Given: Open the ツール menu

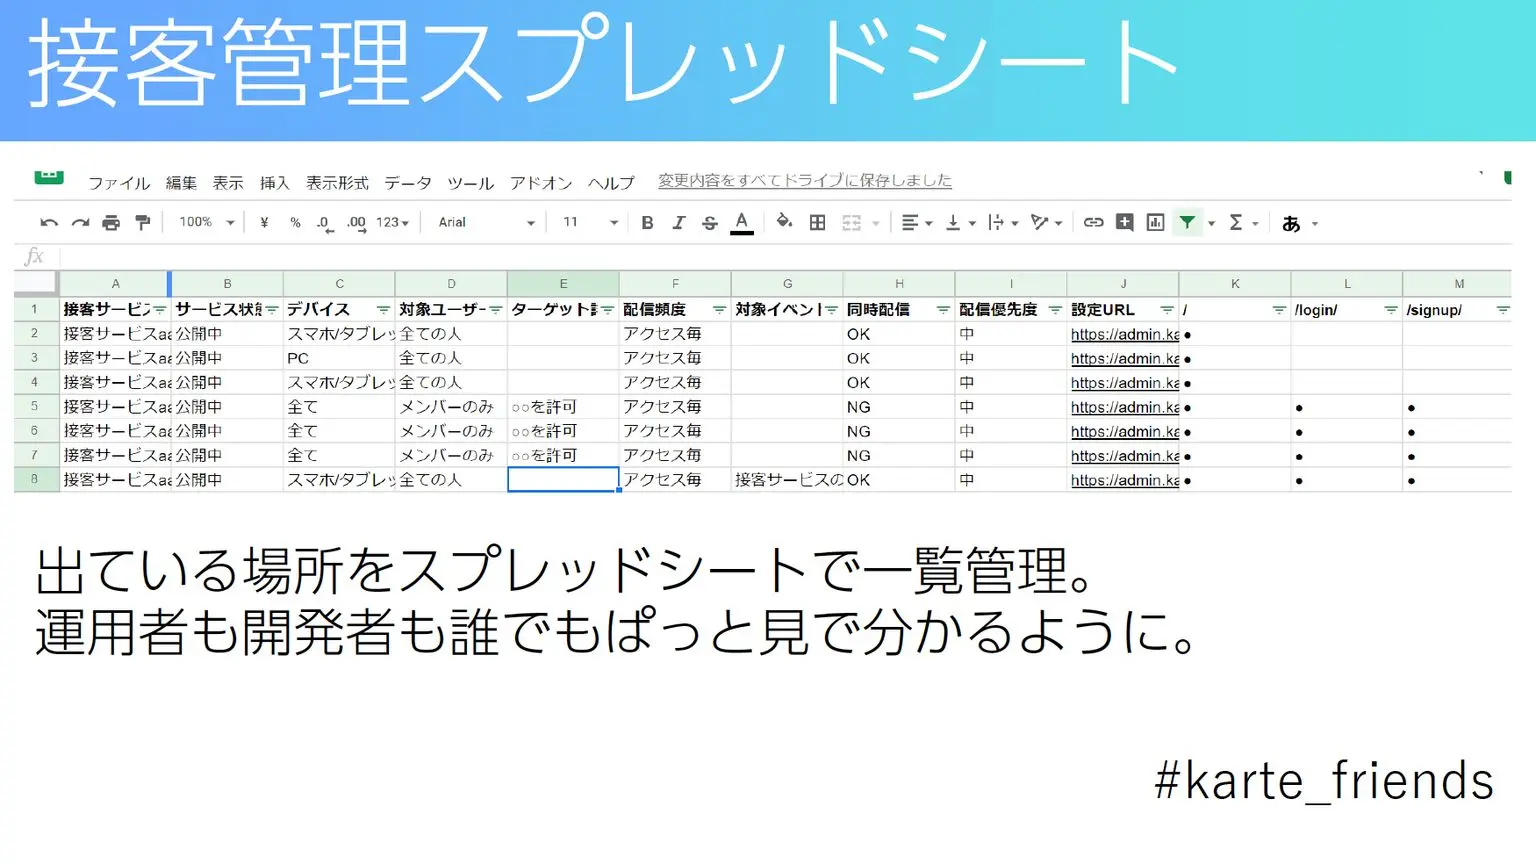Looking at the screenshot, I should click(470, 182).
